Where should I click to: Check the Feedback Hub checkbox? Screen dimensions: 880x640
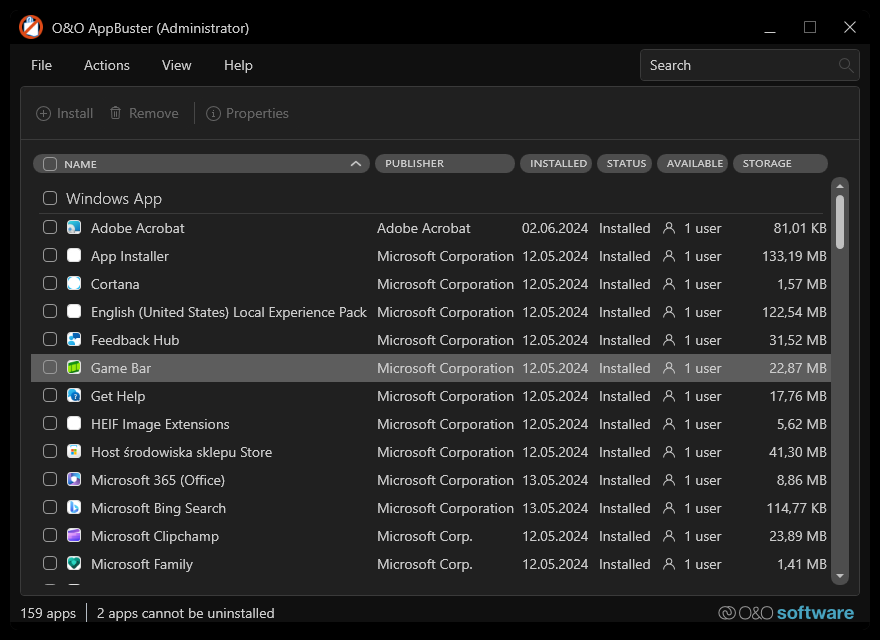point(50,340)
